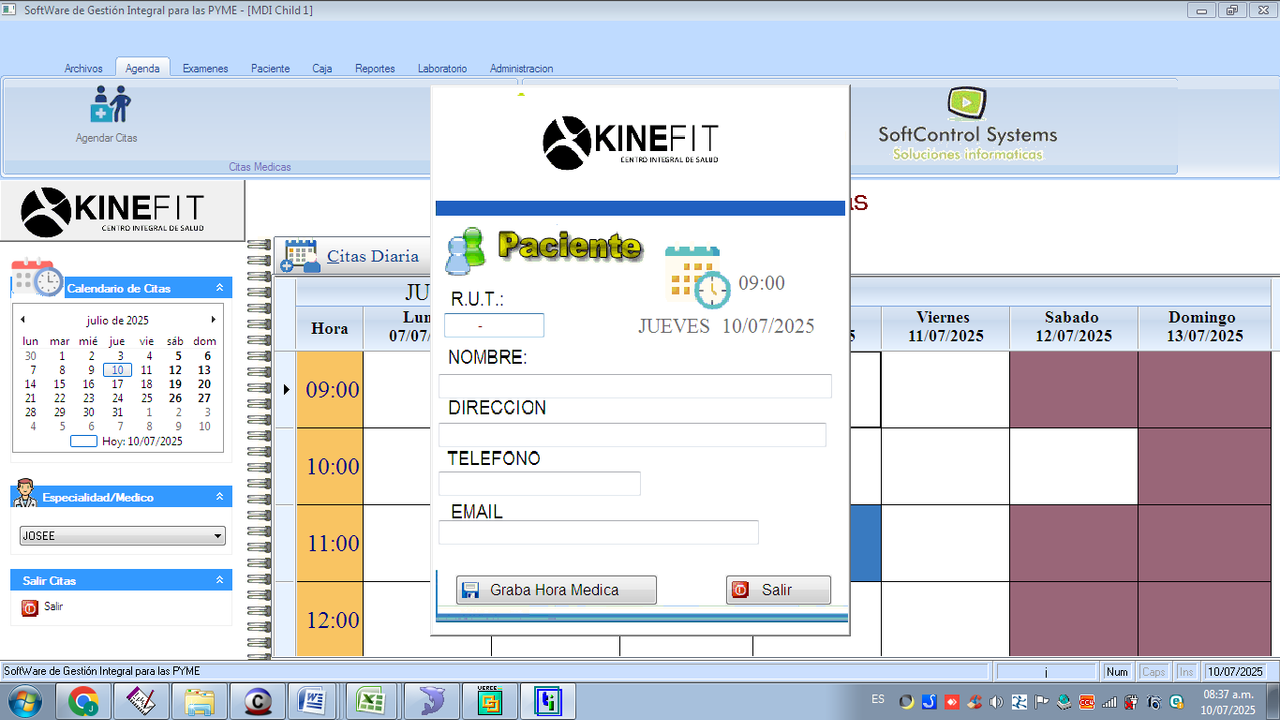Collapse the Calendario de Citas panel
This screenshot has height=720, width=1280.
pos(219,287)
